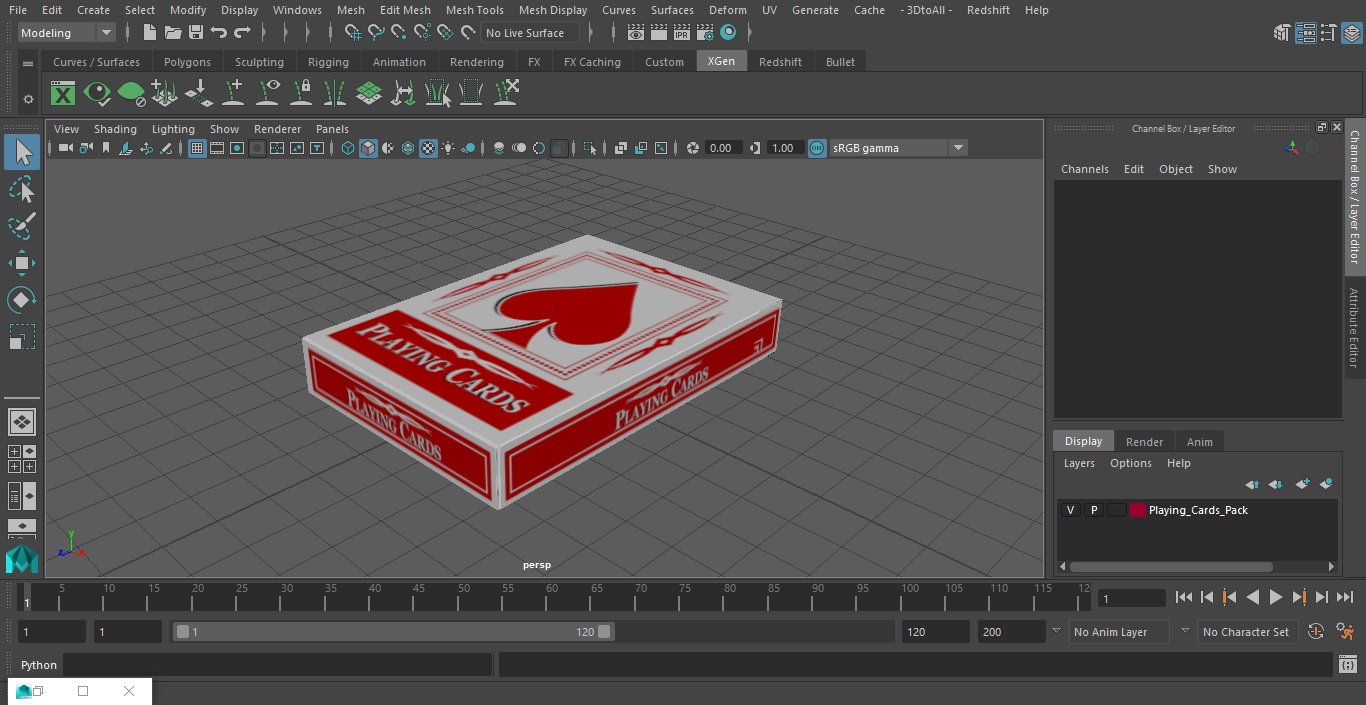Choose the Paint selection tool
The height and width of the screenshot is (705, 1366).
click(22, 226)
